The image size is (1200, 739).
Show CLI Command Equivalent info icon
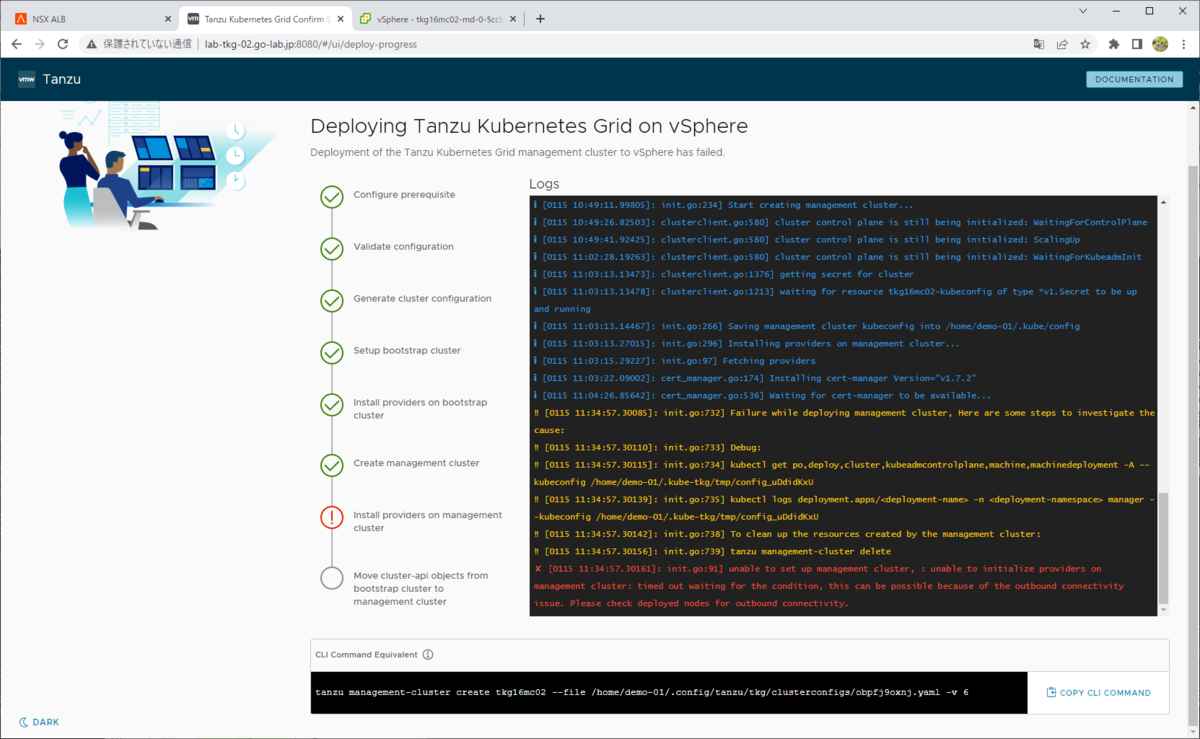428,655
